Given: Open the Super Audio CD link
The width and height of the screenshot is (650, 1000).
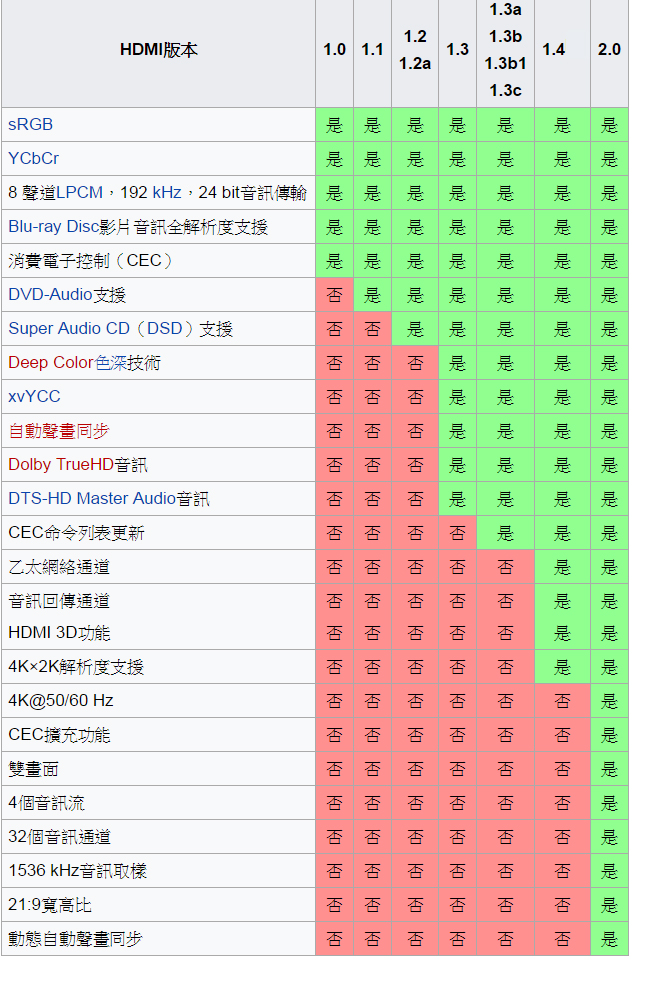Looking at the screenshot, I should [x=69, y=328].
